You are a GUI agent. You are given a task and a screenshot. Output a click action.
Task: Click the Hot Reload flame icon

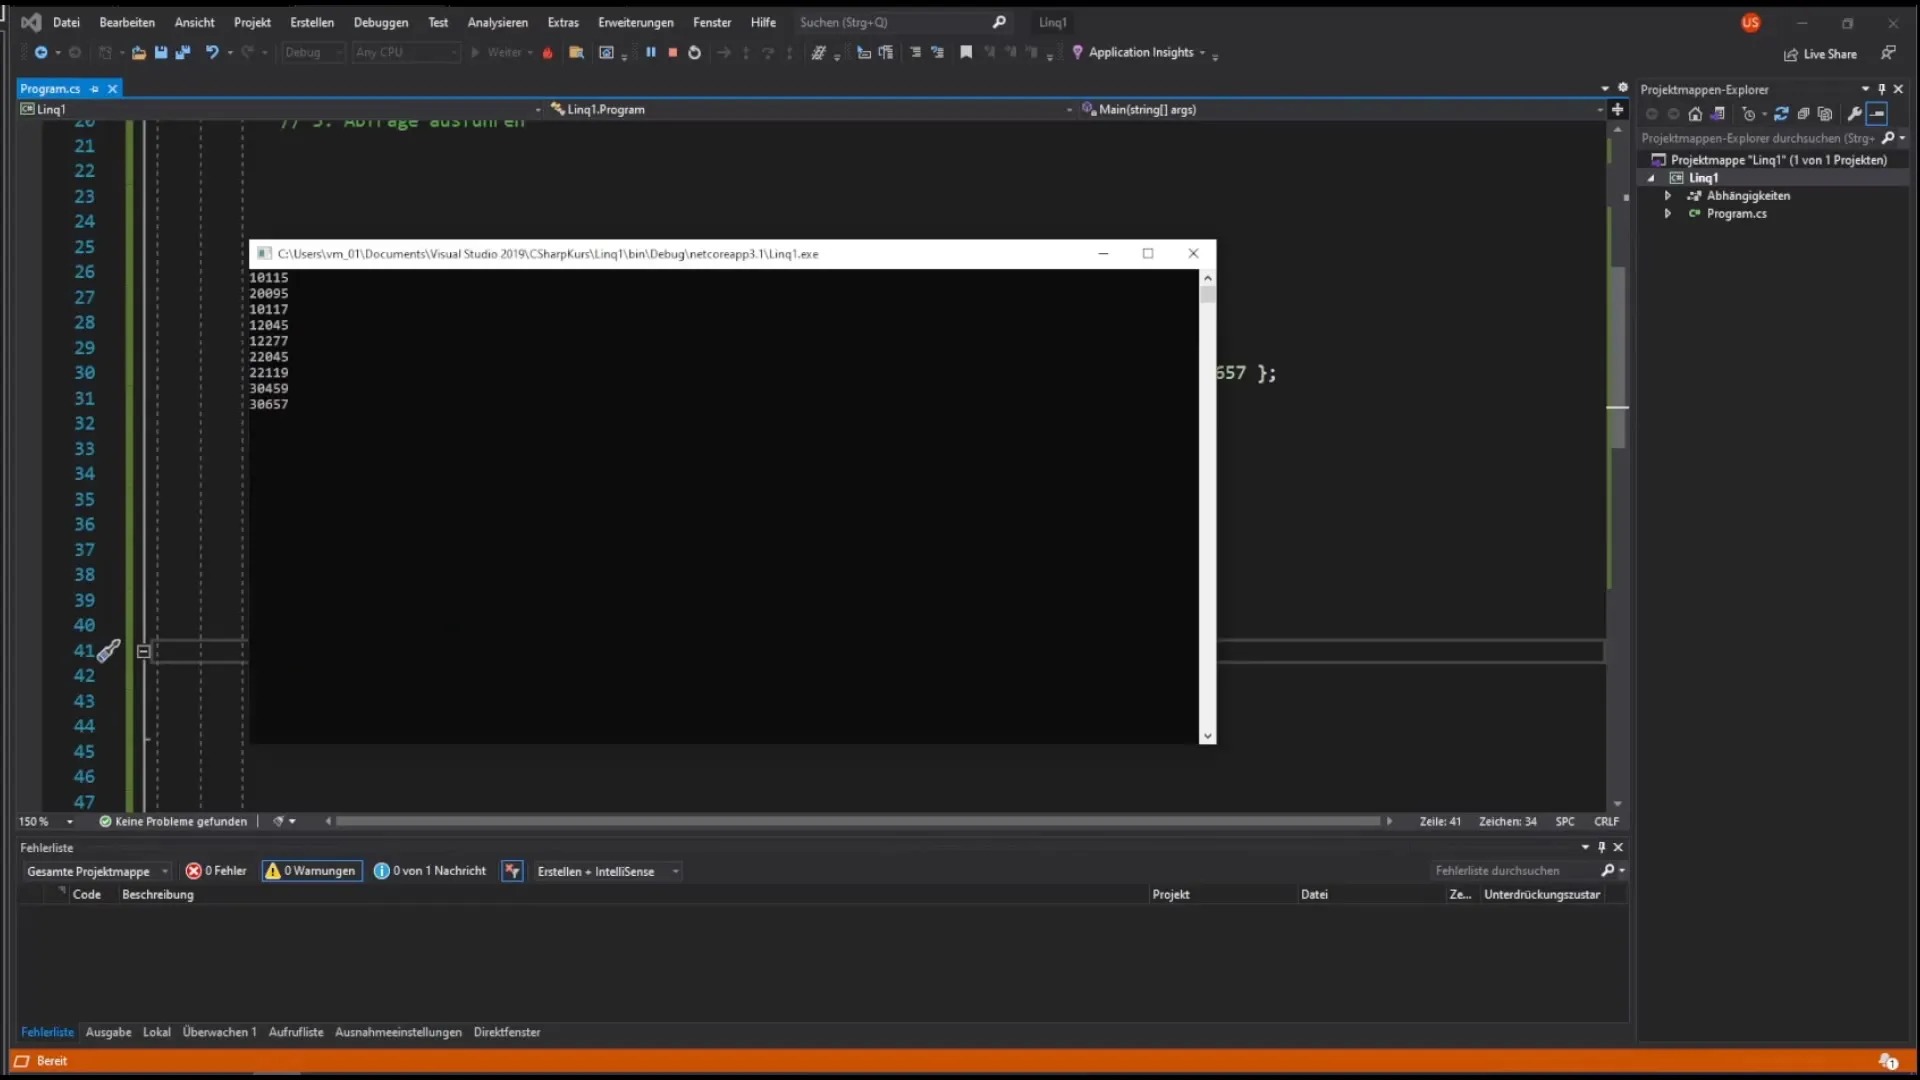coord(548,53)
